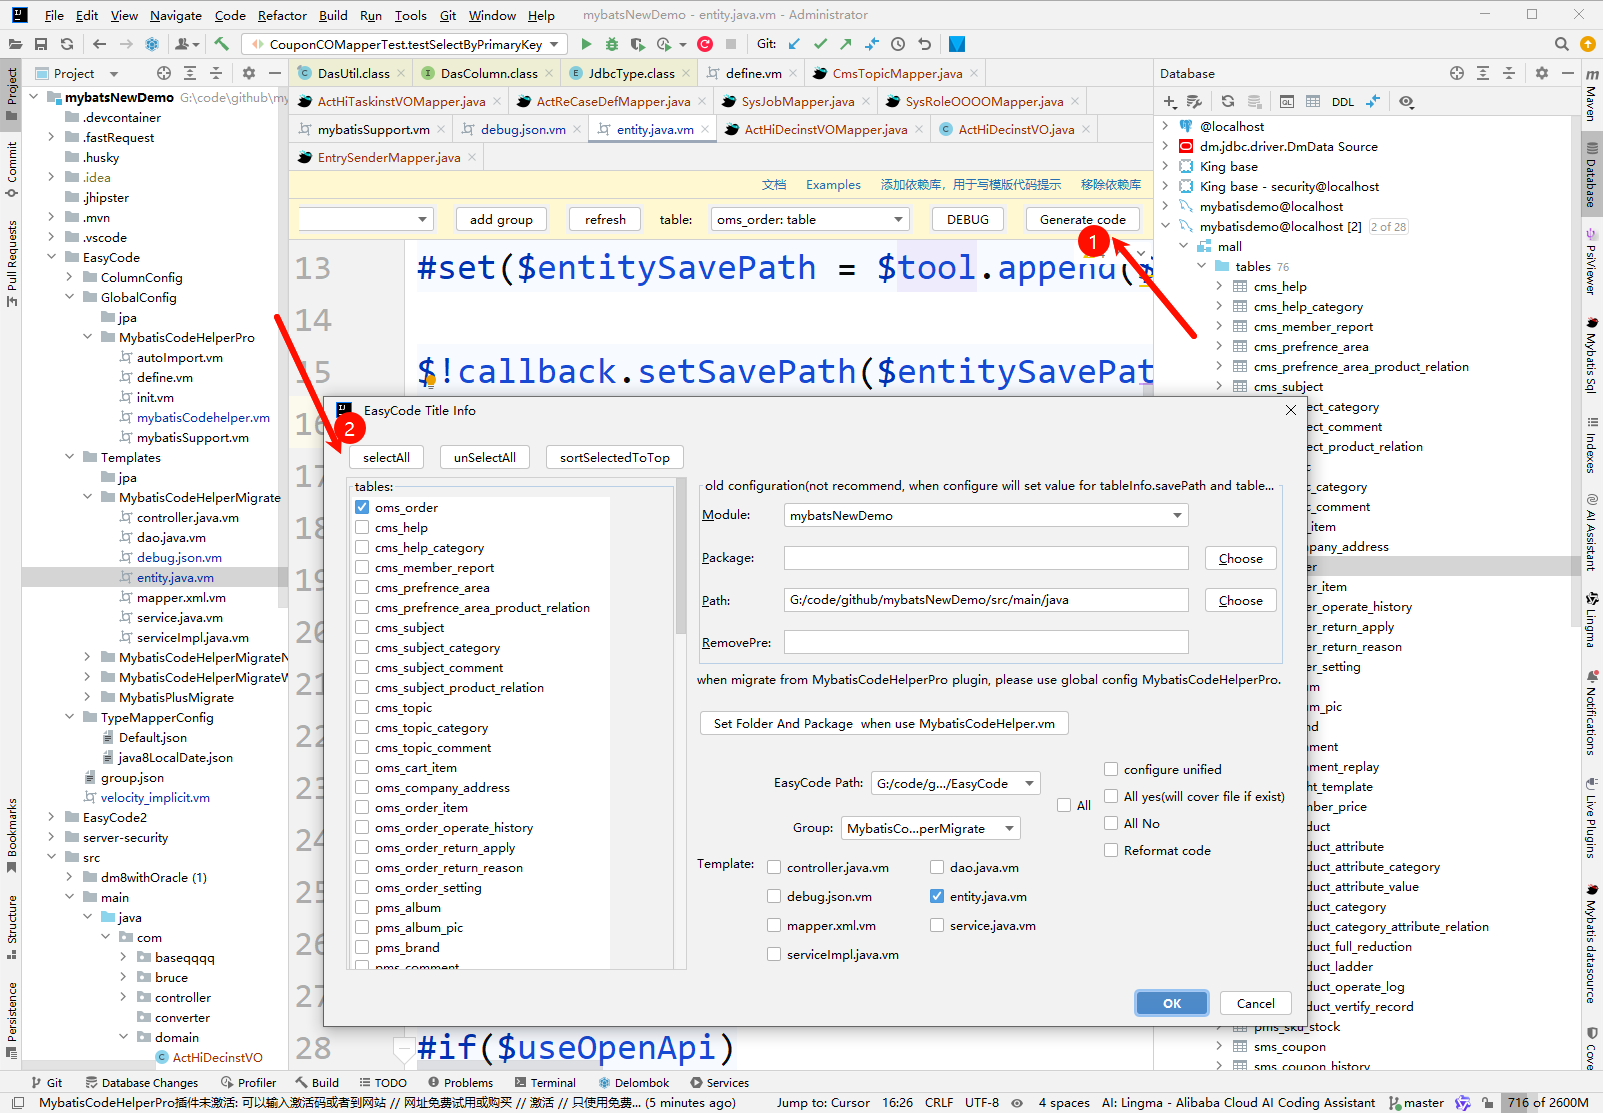1603x1113 pixels.
Task: Update project with the Git arrow
Action: click(x=794, y=44)
